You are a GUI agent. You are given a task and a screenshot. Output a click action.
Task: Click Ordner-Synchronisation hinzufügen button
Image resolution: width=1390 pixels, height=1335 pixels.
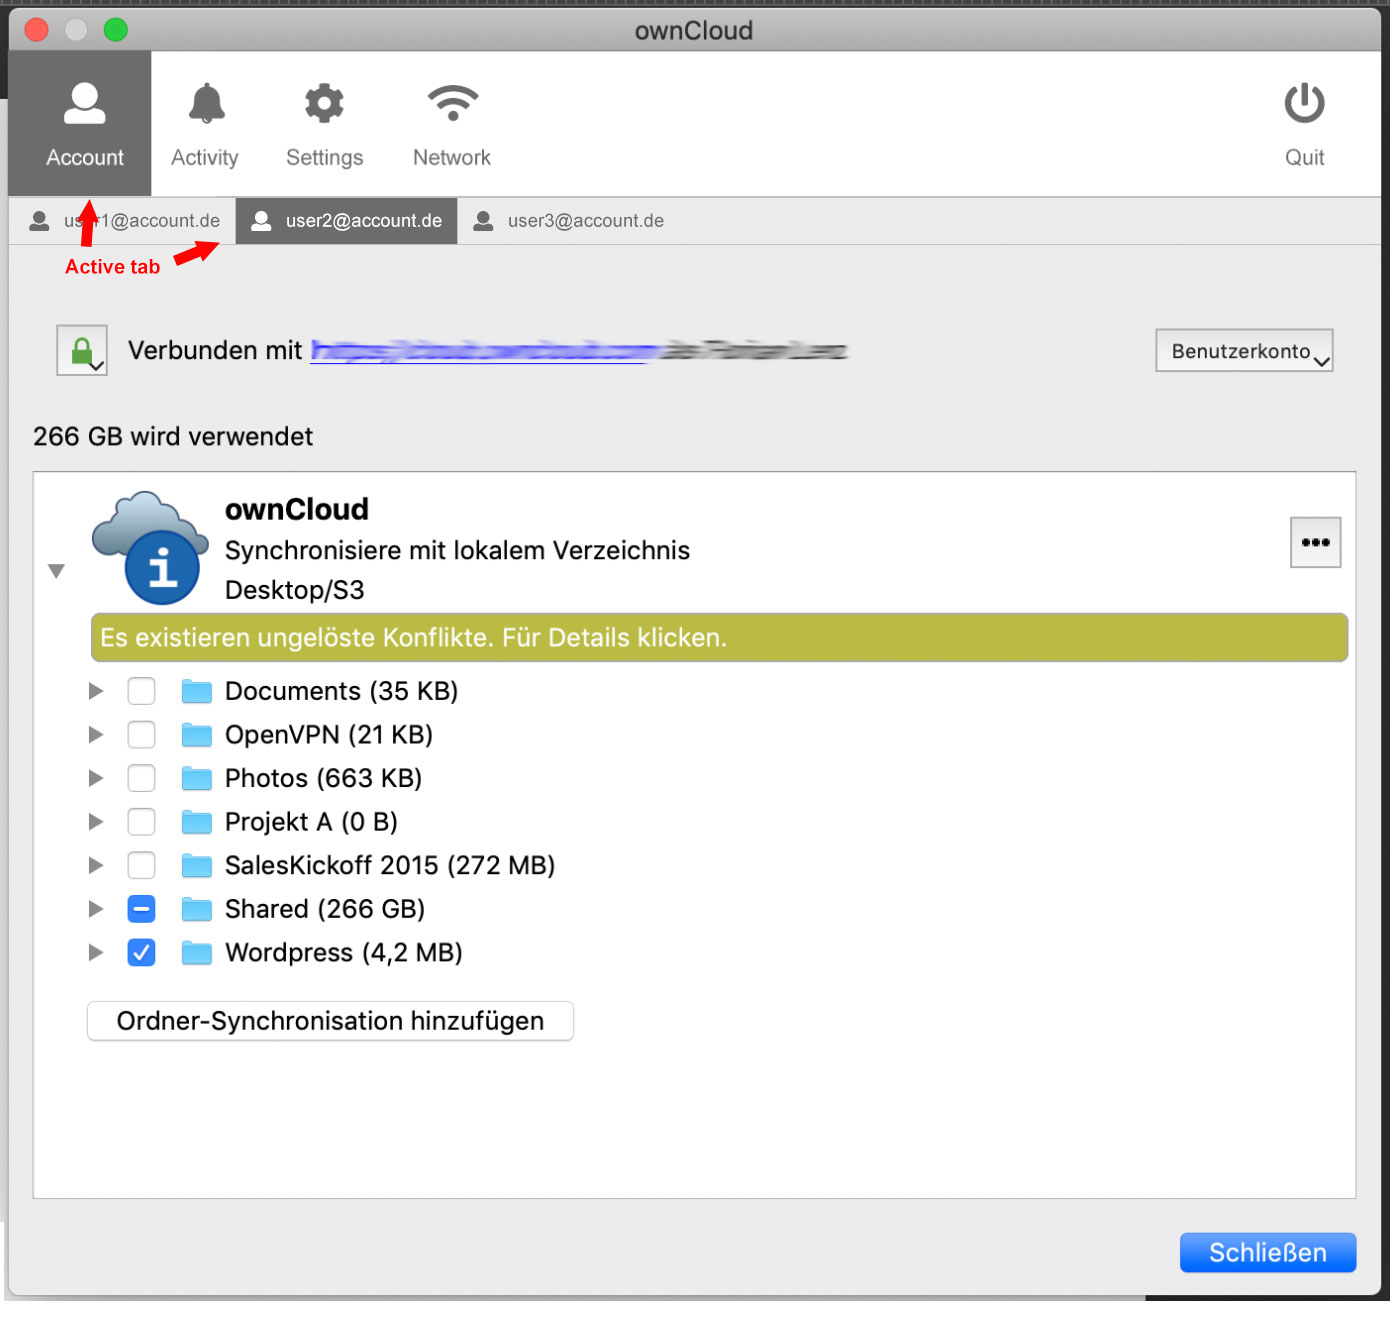pos(330,1021)
